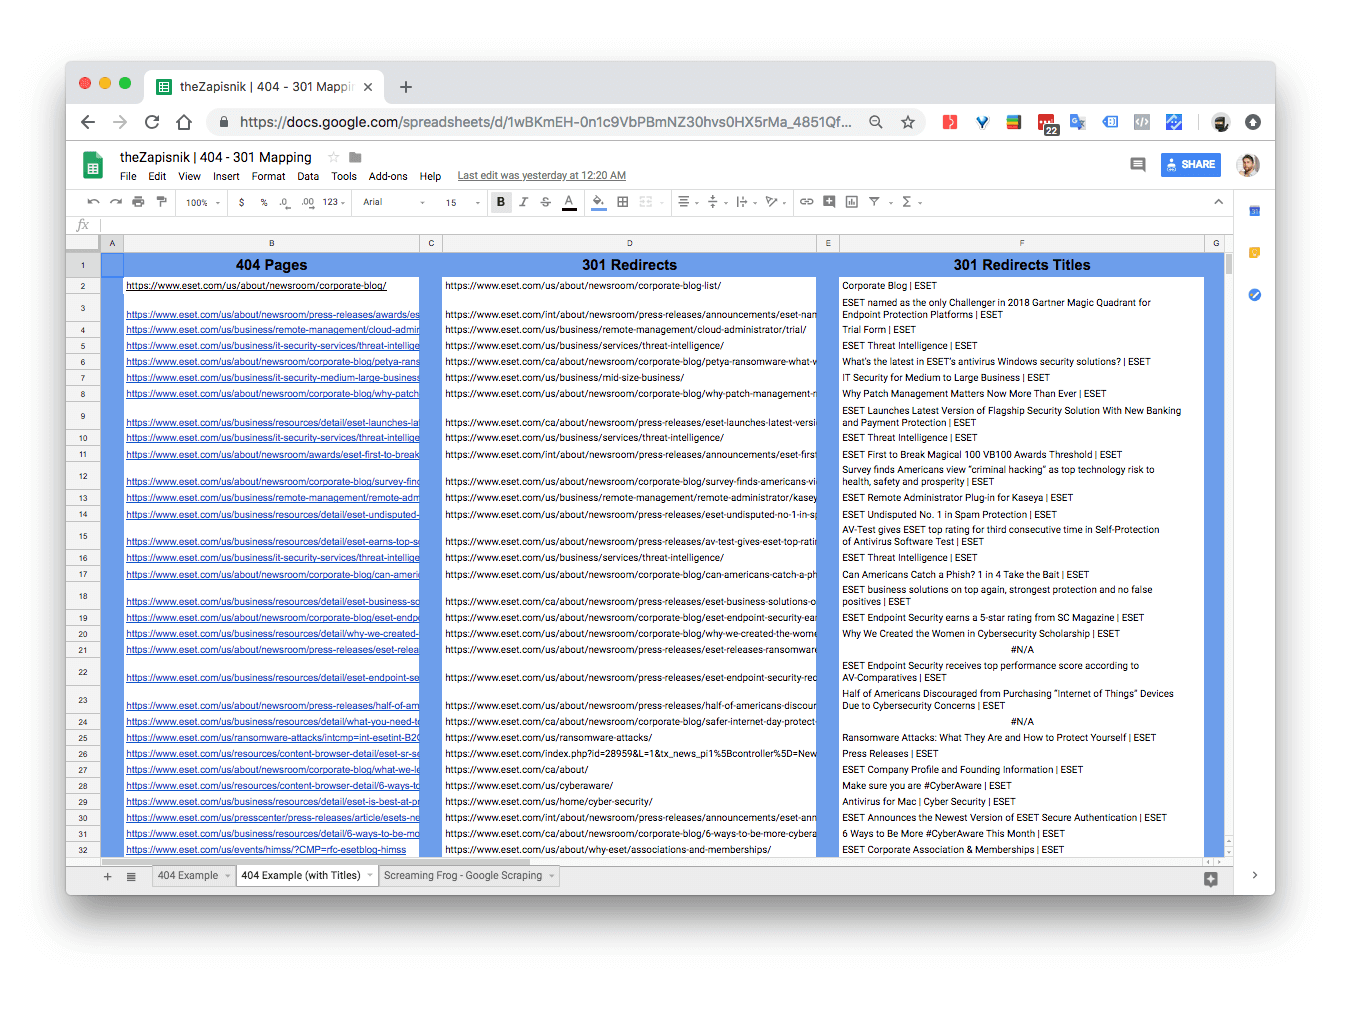Open the Format menu

268,176
